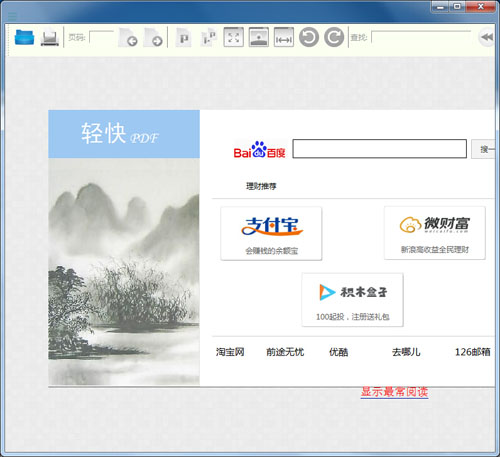Image resolution: width=500 pixels, height=457 pixels.
Task: Open the 淘宝网 link
Action: [x=230, y=352]
